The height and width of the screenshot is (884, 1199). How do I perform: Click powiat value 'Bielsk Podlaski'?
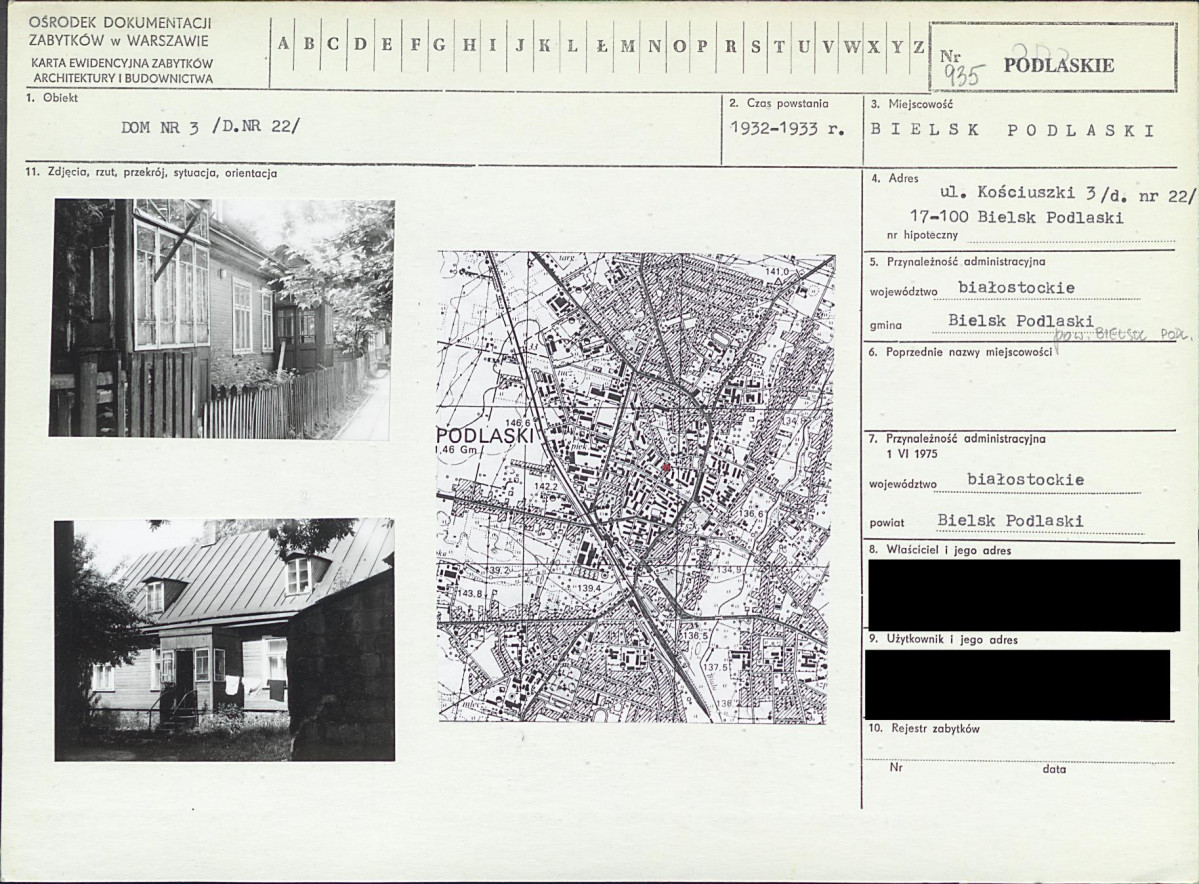pos(1010,521)
